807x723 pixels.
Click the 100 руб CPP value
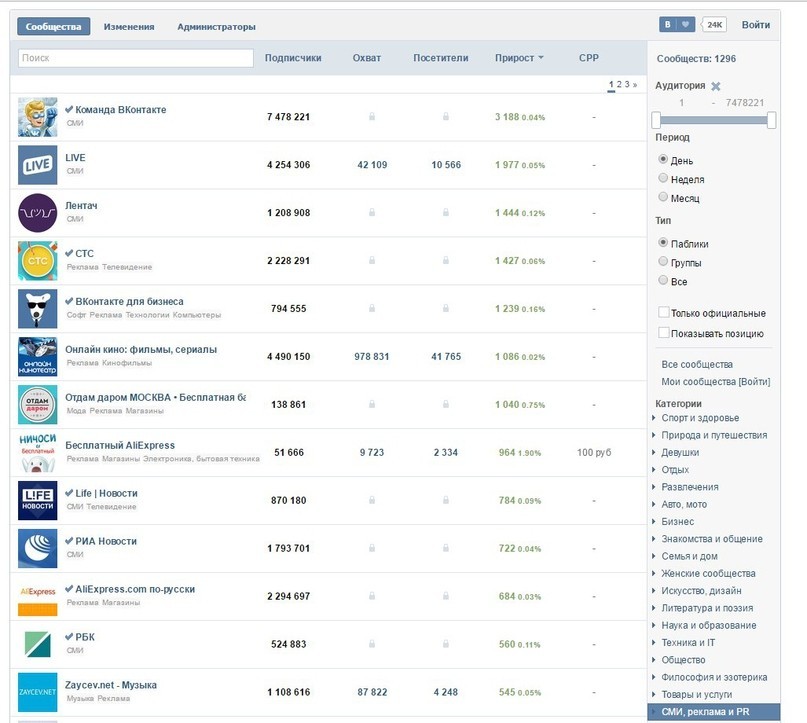pos(594,452)
